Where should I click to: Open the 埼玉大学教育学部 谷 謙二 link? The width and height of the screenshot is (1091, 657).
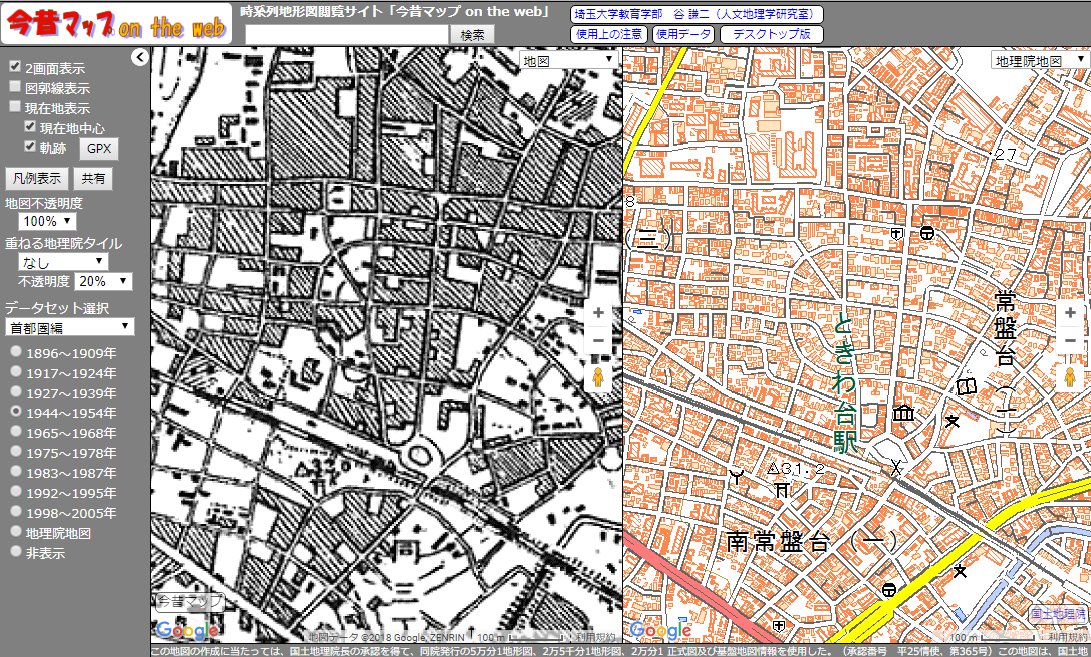[x=696, y=14]
